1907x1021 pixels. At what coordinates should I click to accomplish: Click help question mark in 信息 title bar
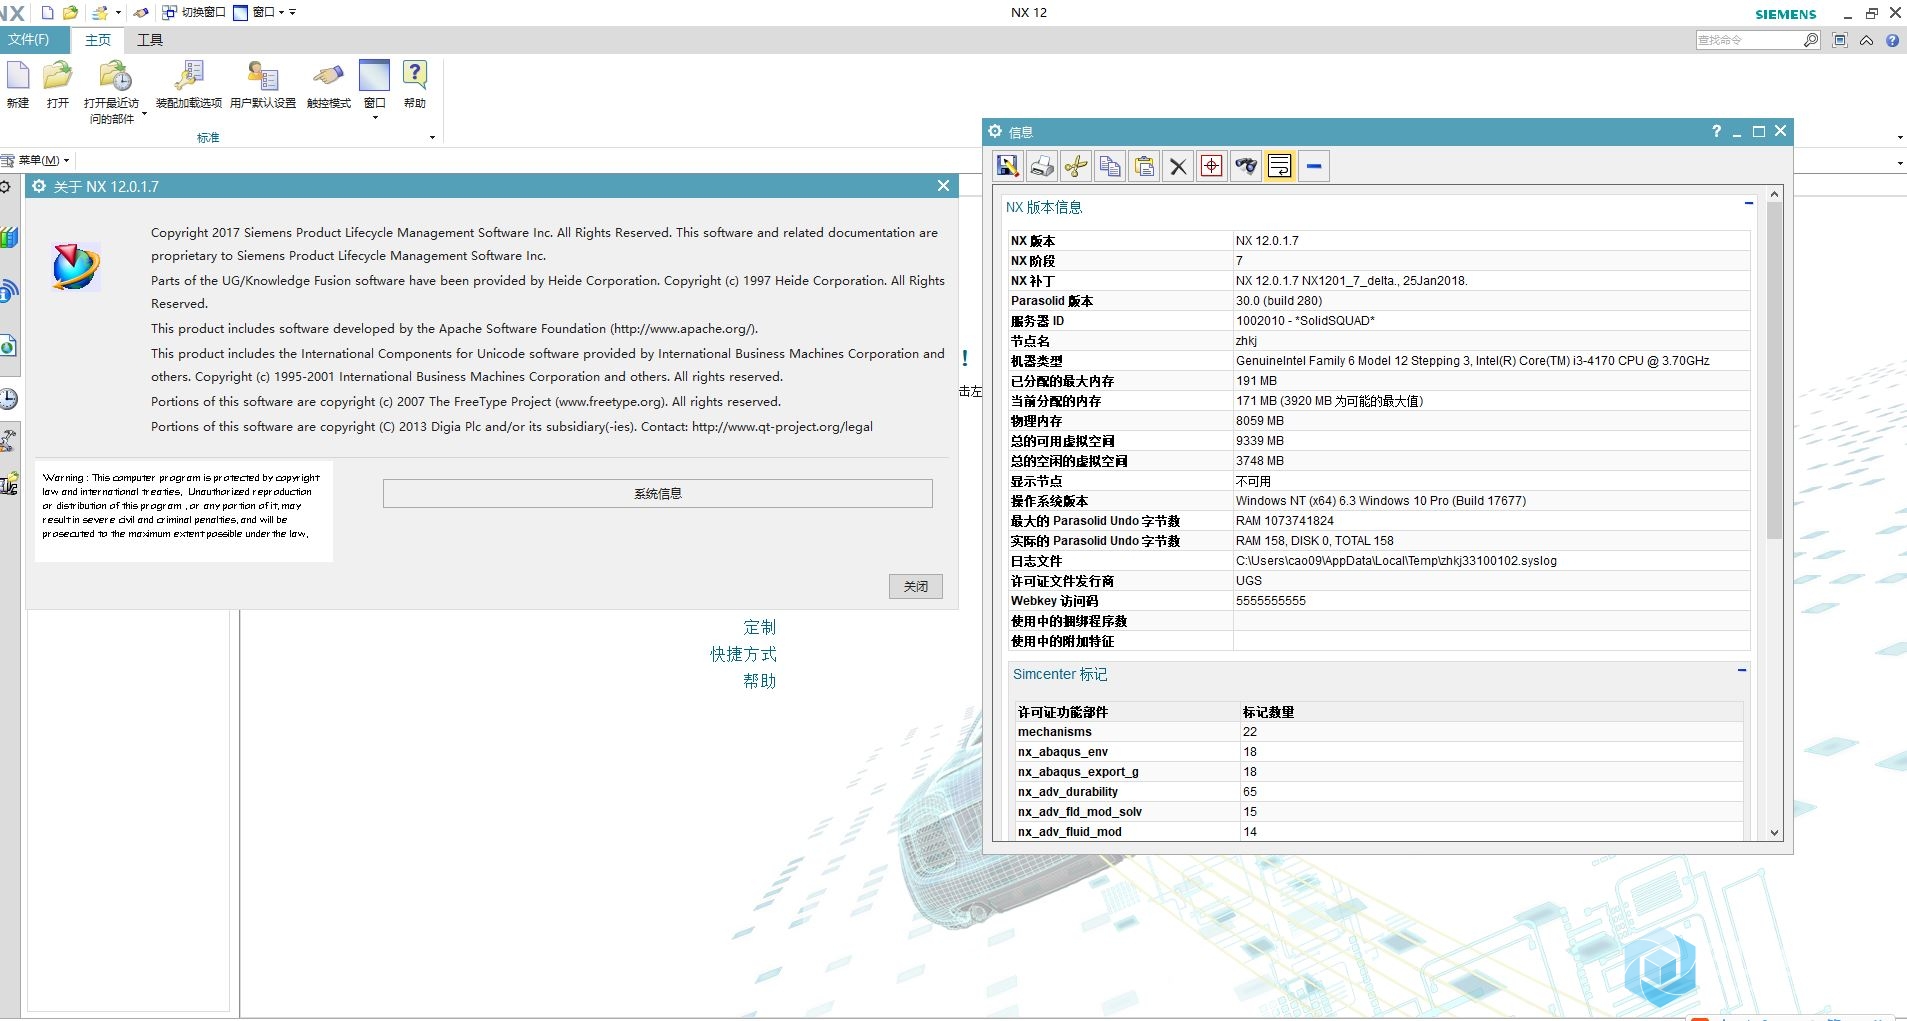click(1716, 131)
